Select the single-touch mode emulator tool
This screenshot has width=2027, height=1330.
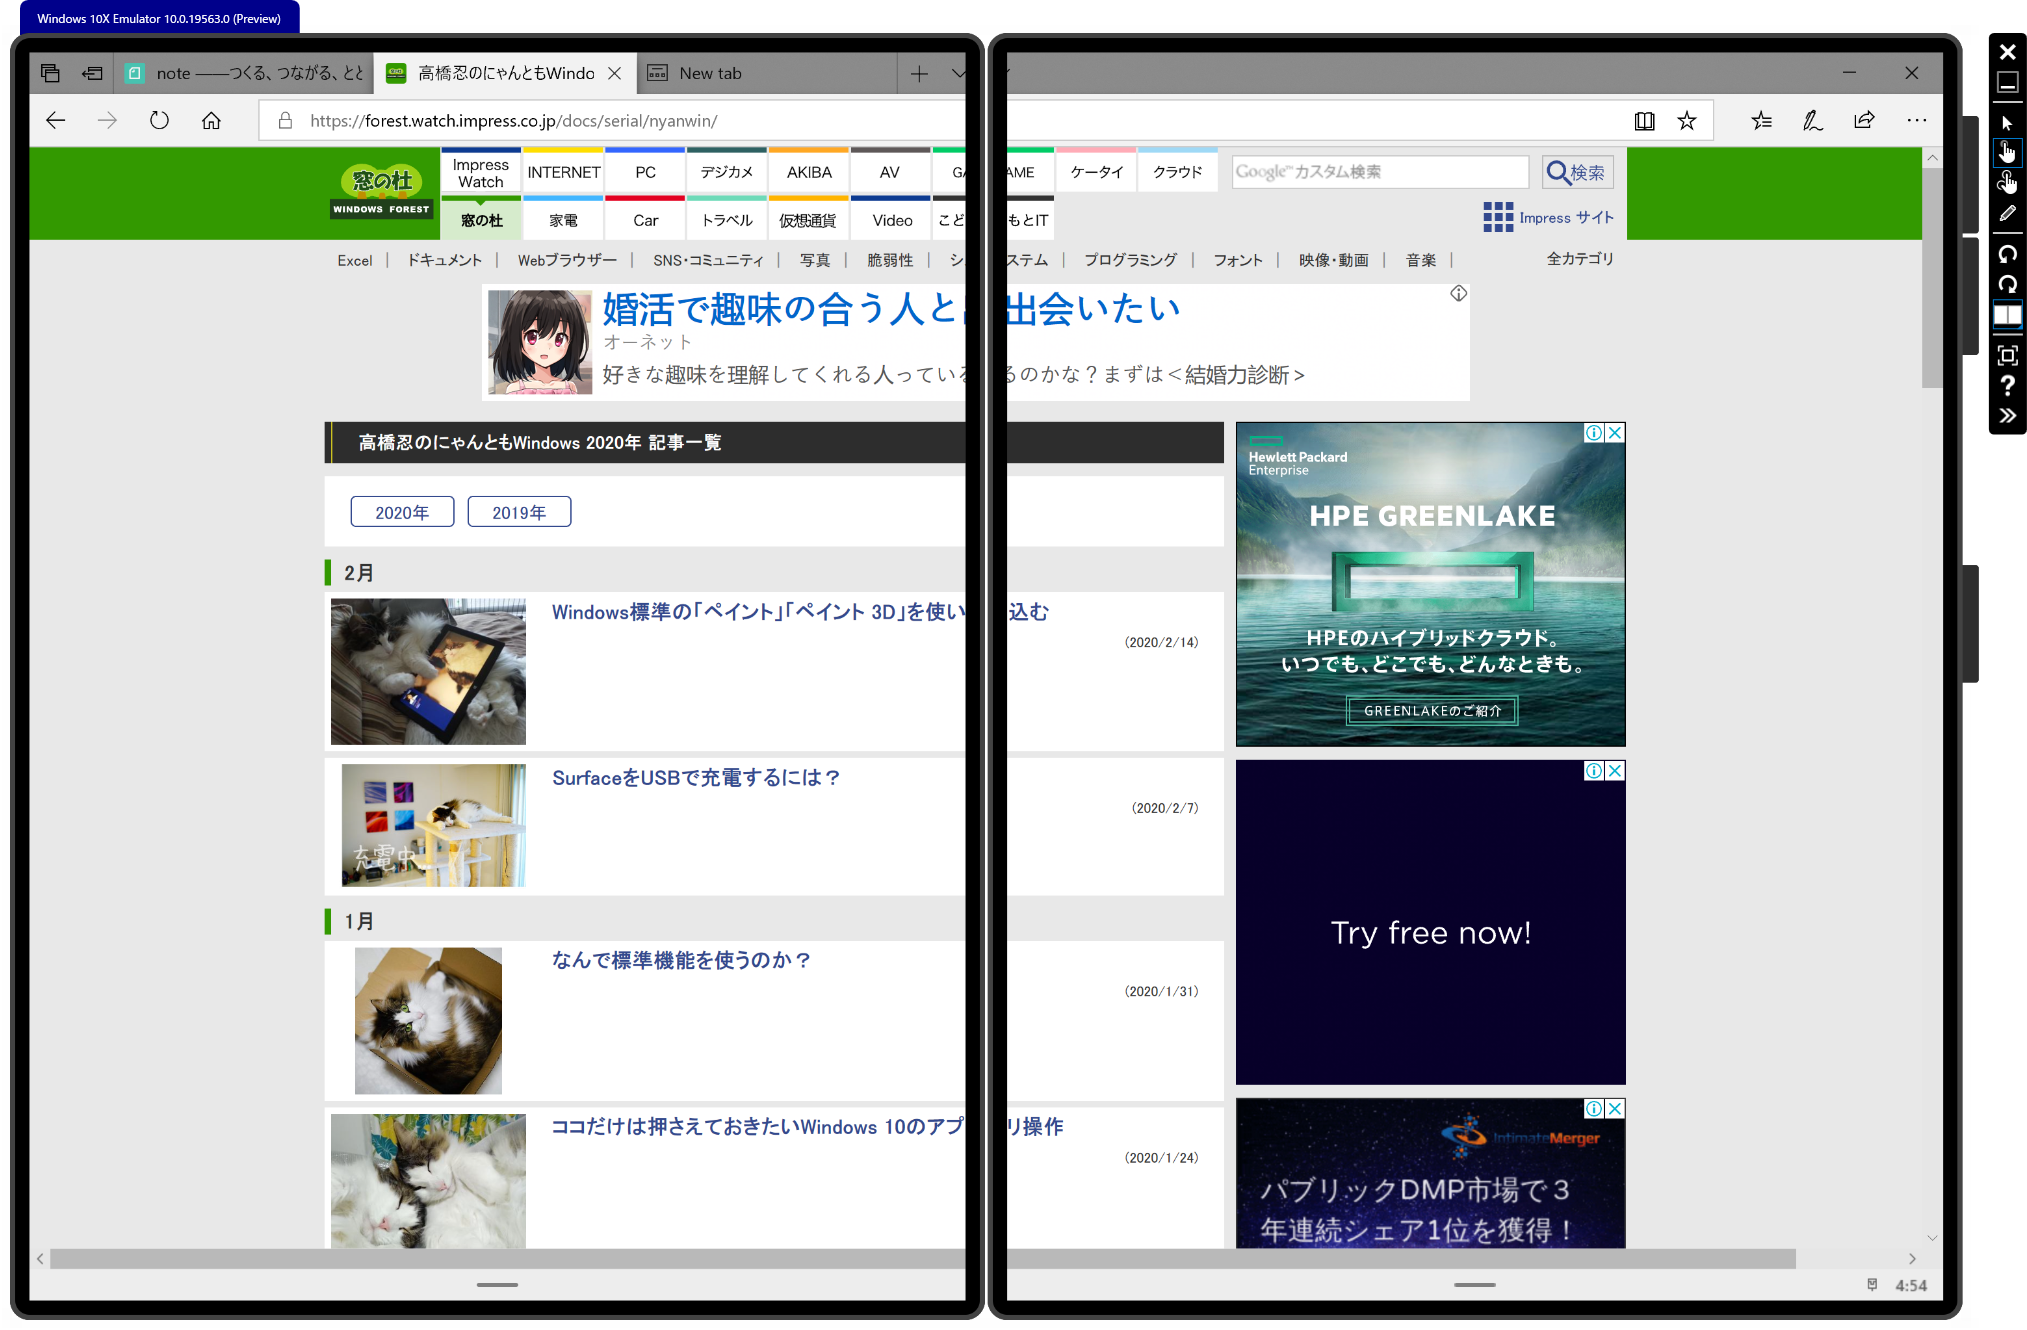(2007, 152)
